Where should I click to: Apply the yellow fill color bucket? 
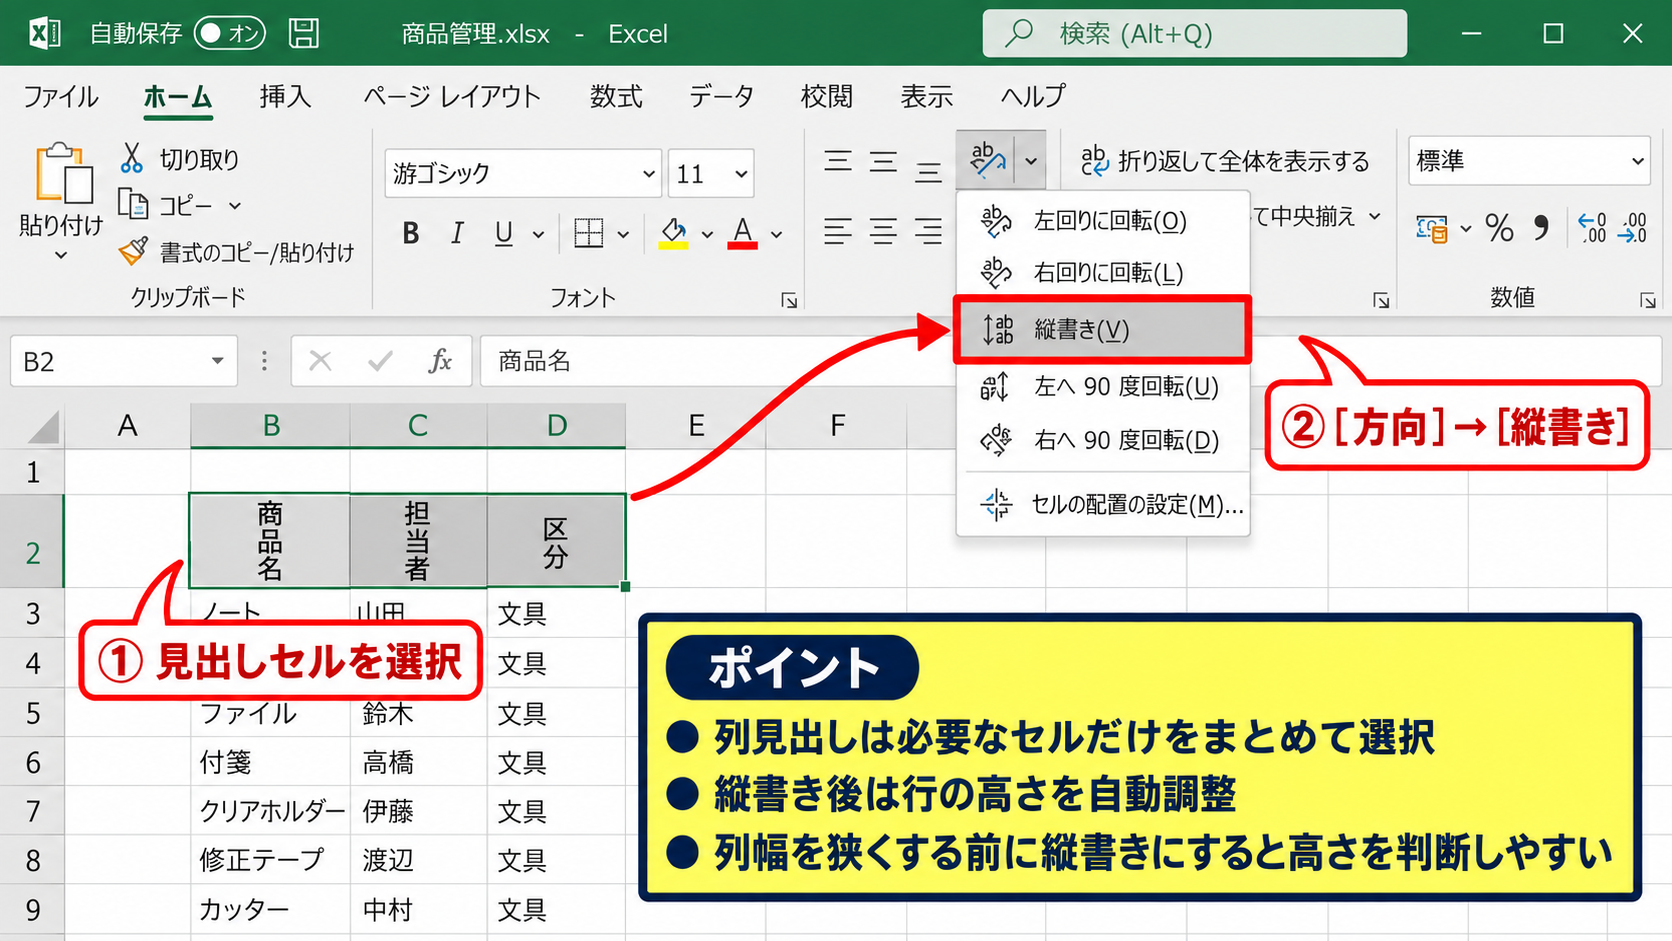(x=674, y=234)
